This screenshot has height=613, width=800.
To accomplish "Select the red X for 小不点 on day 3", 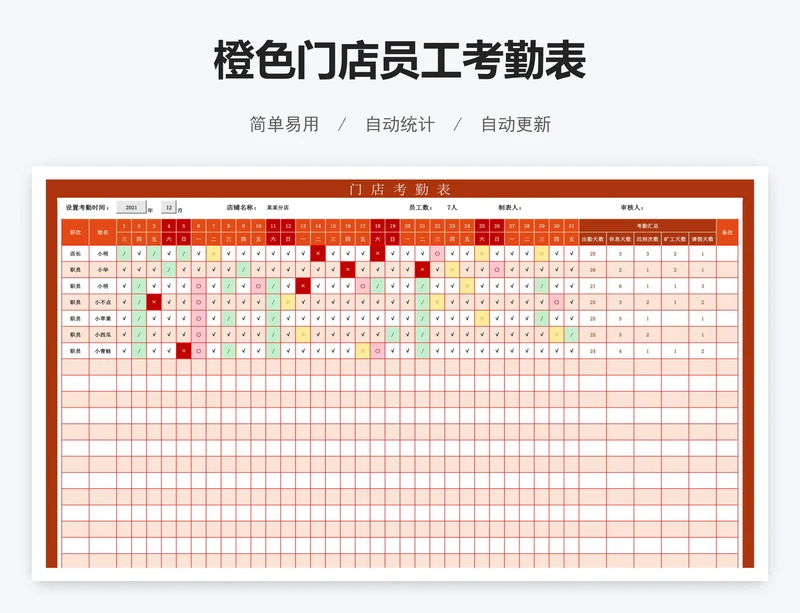I will [154, 302].
